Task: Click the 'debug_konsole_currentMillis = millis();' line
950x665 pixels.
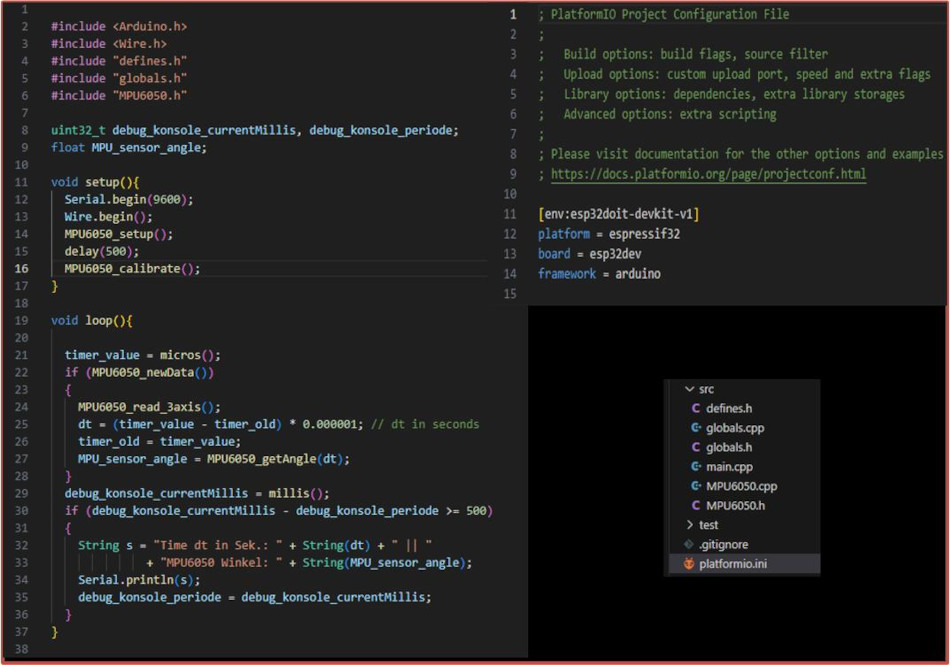Action: [197, 494]
